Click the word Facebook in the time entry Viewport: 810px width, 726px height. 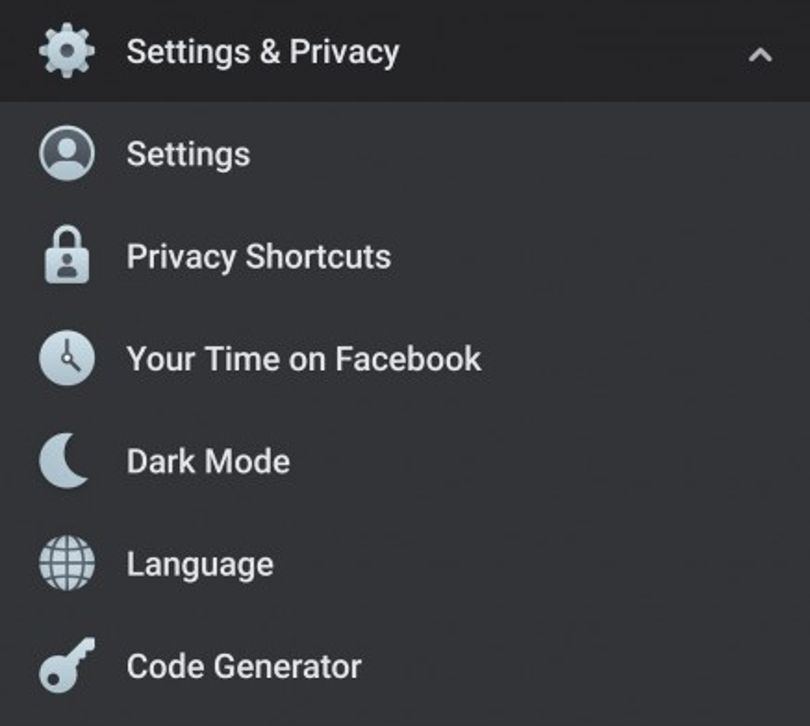tap(409, 359)
